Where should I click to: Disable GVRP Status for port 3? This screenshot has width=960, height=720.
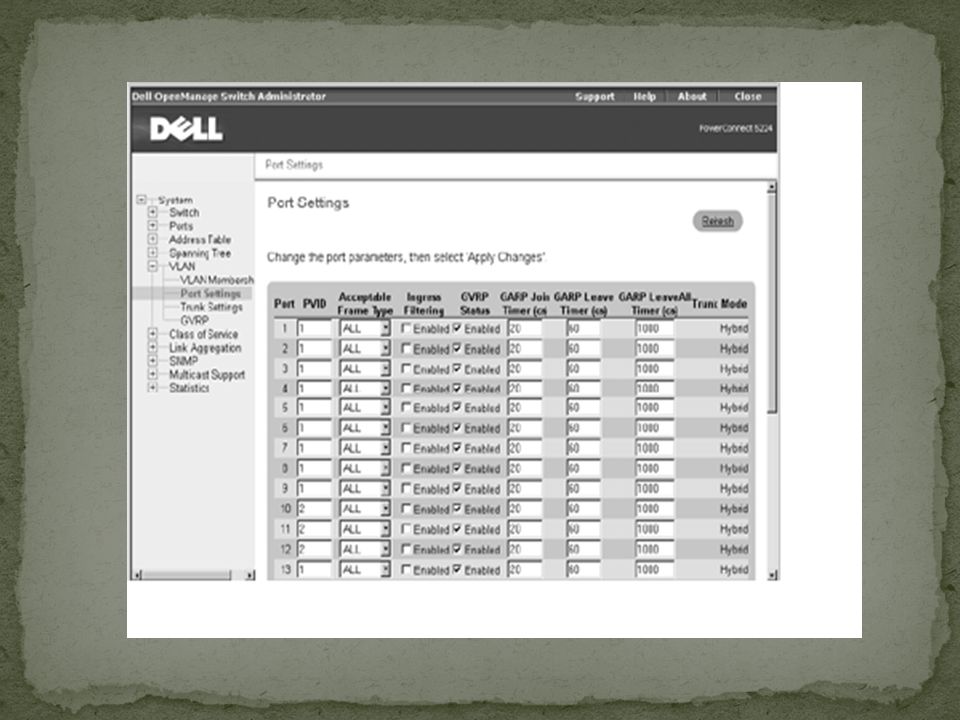(x=457, y=369)
